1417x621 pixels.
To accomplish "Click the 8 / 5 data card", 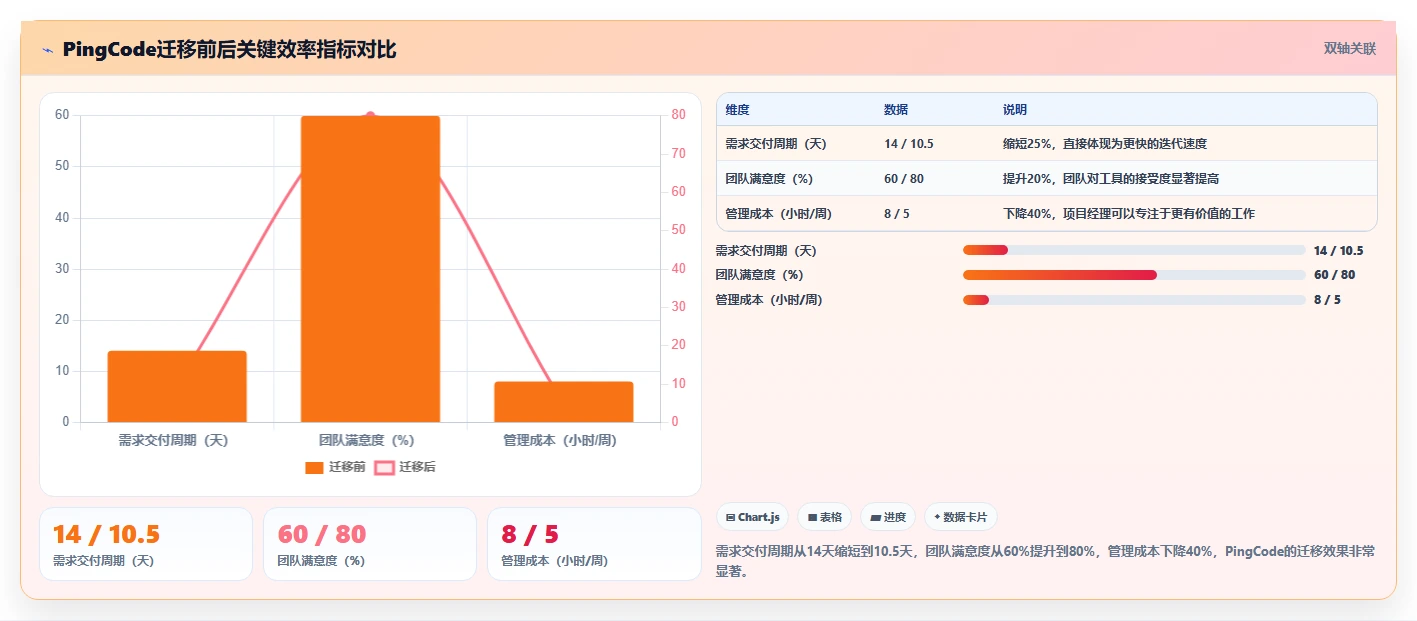I will (x=594, y=544).
